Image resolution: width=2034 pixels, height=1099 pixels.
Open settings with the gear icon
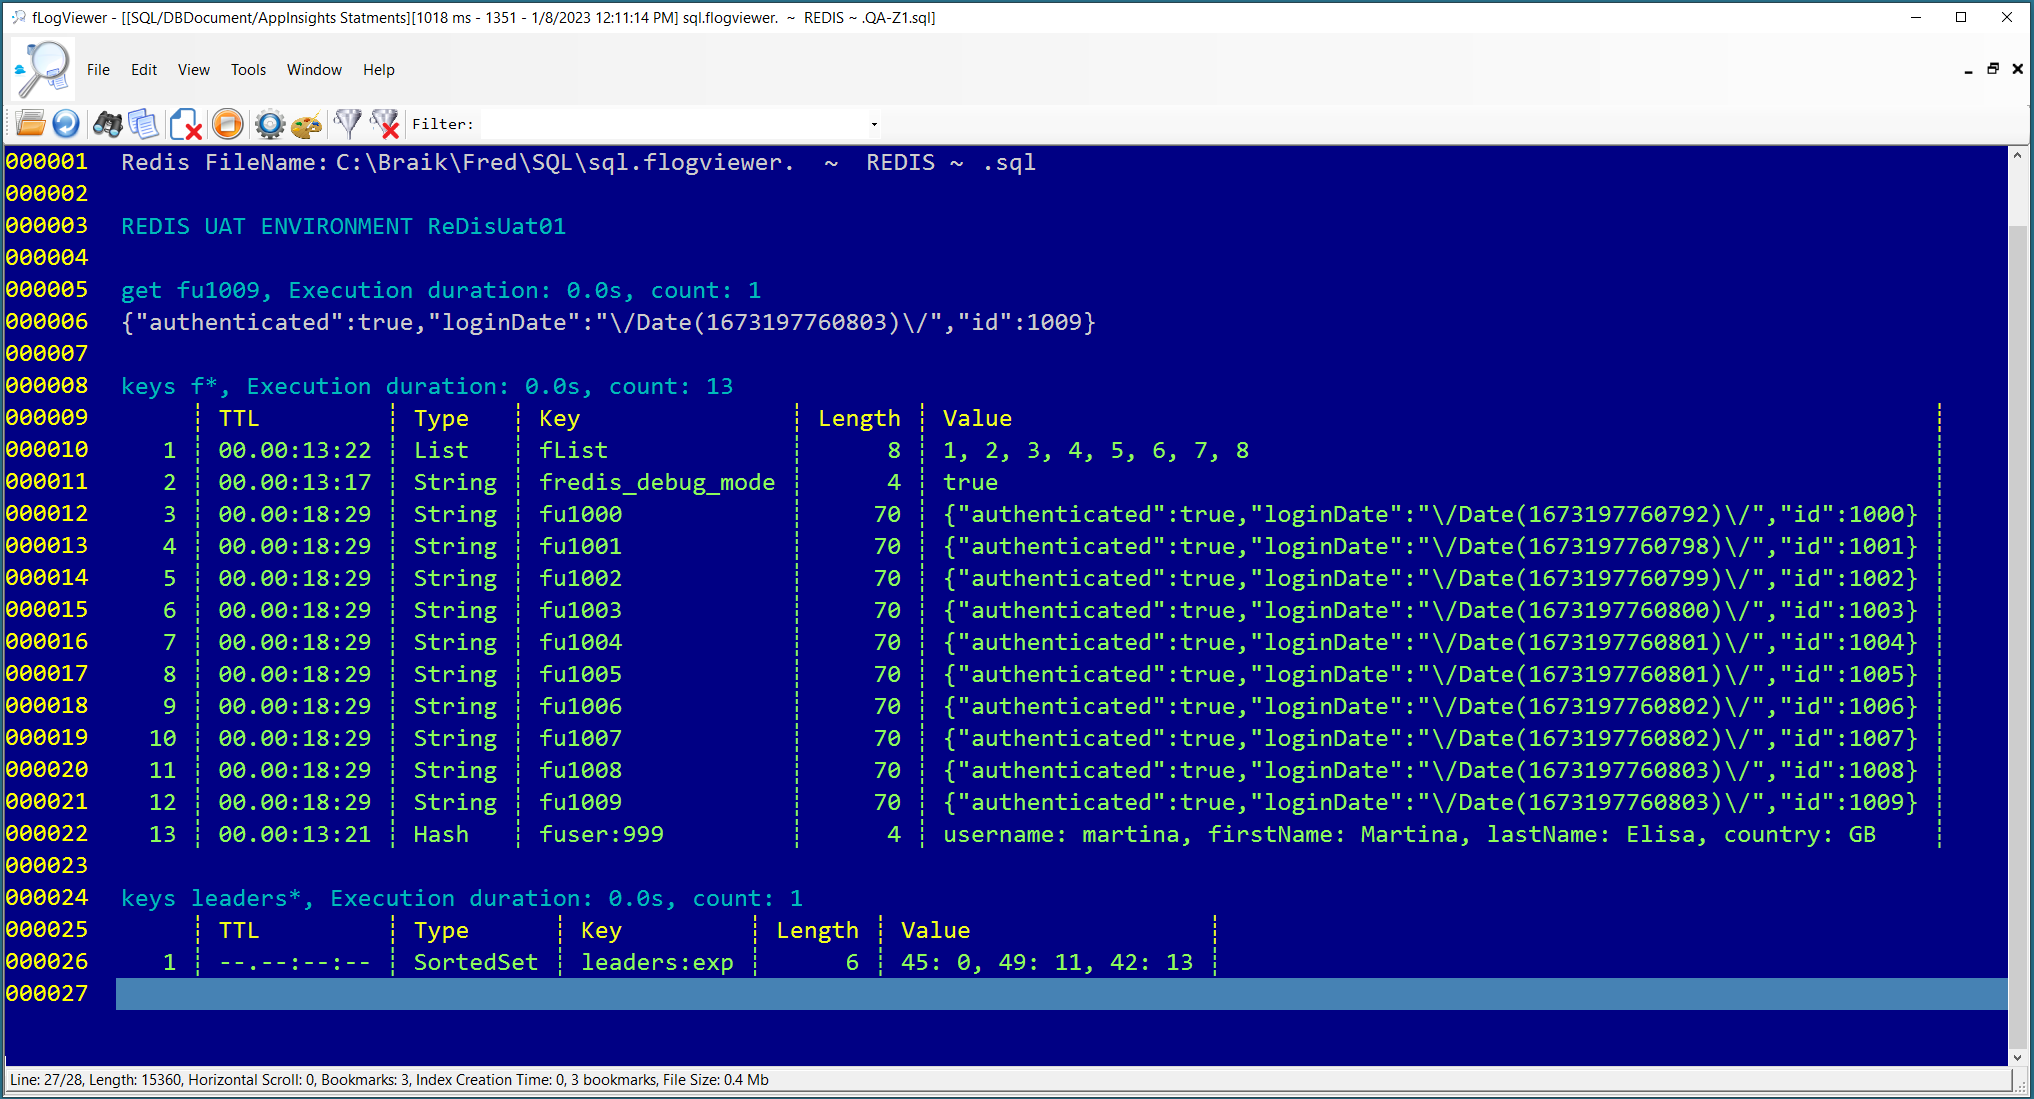270,124
